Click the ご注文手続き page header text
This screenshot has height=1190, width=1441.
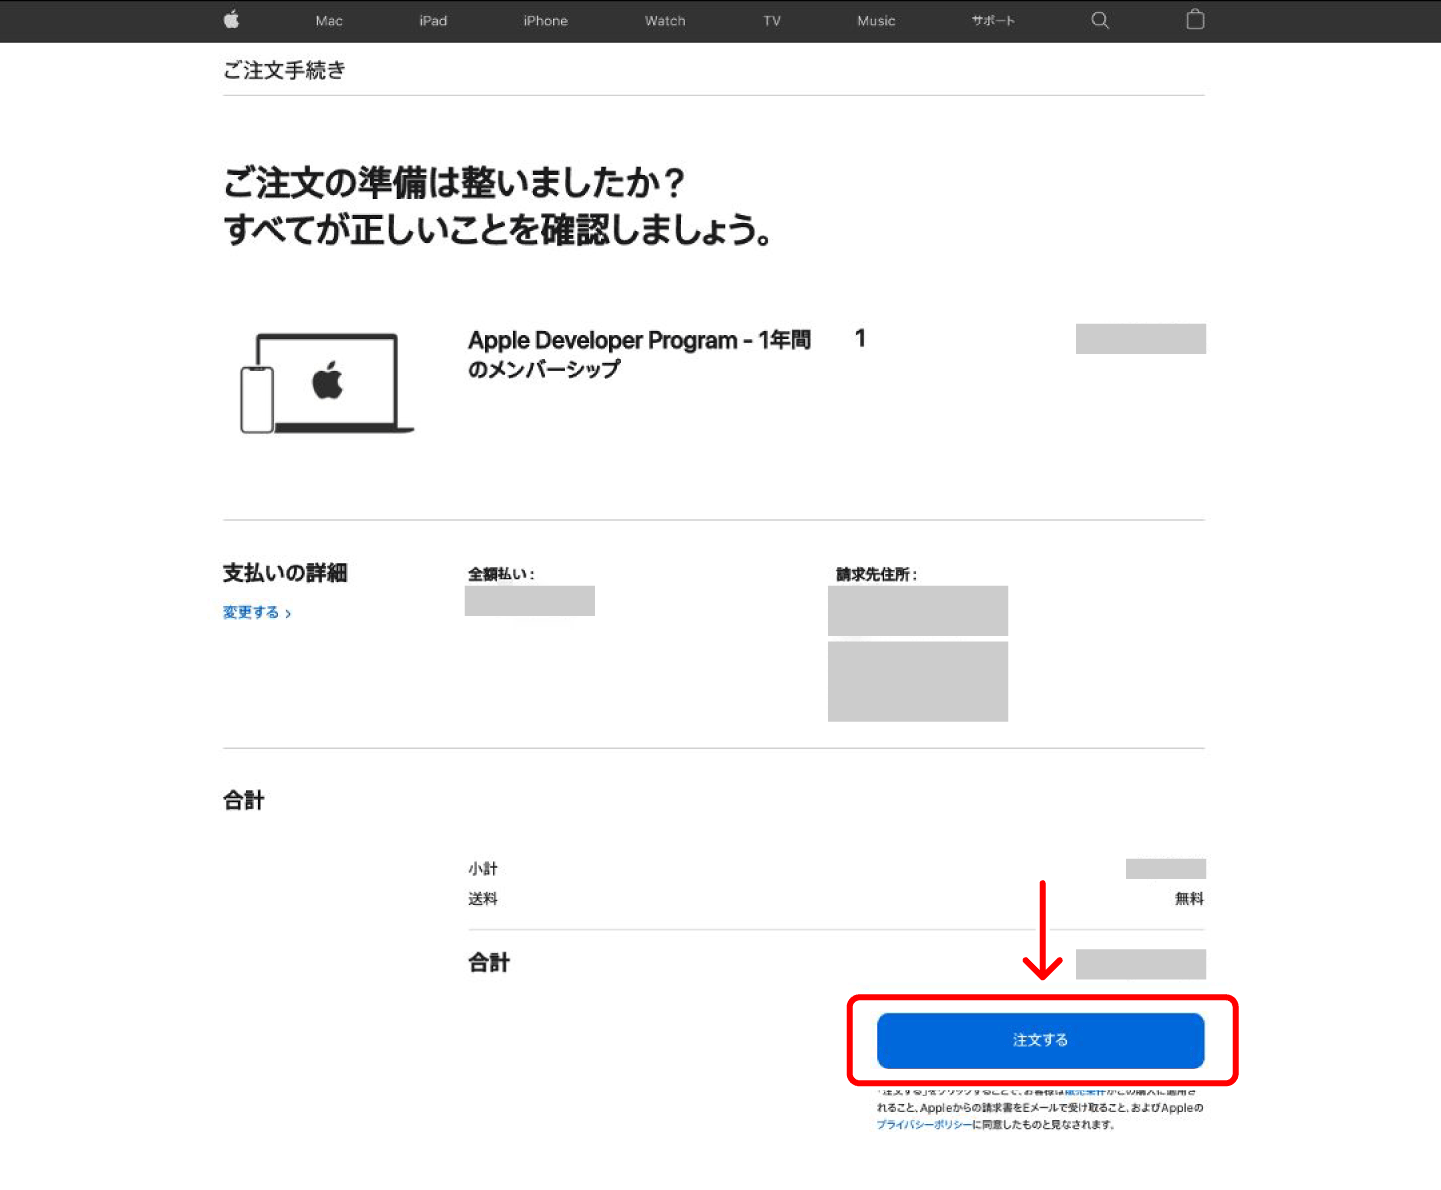tap(284, 70)
